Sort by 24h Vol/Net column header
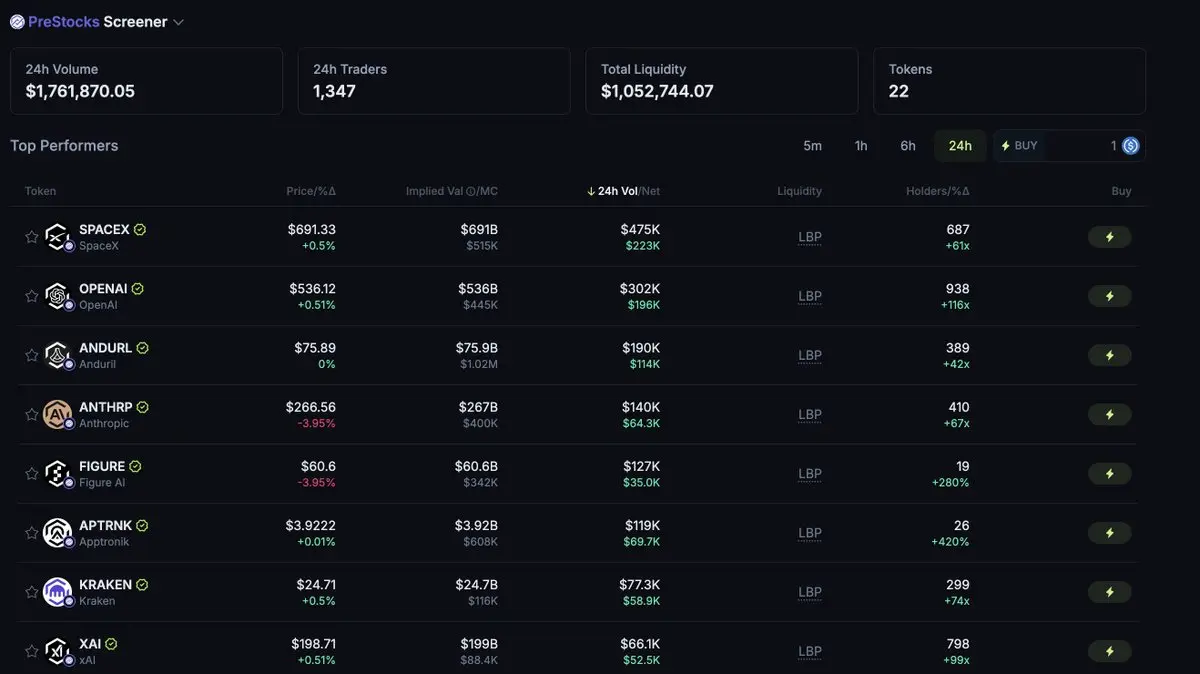This screenshot has width=1200, height=674. 624,191
